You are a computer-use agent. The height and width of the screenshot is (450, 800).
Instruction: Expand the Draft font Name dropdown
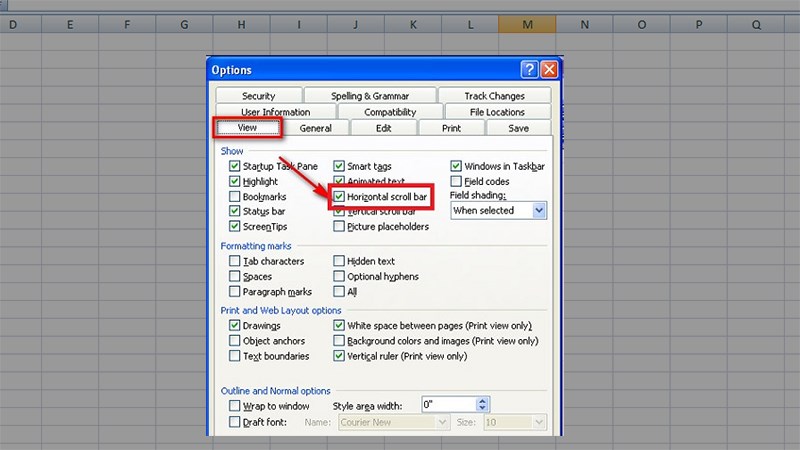[x=442, y=422]
